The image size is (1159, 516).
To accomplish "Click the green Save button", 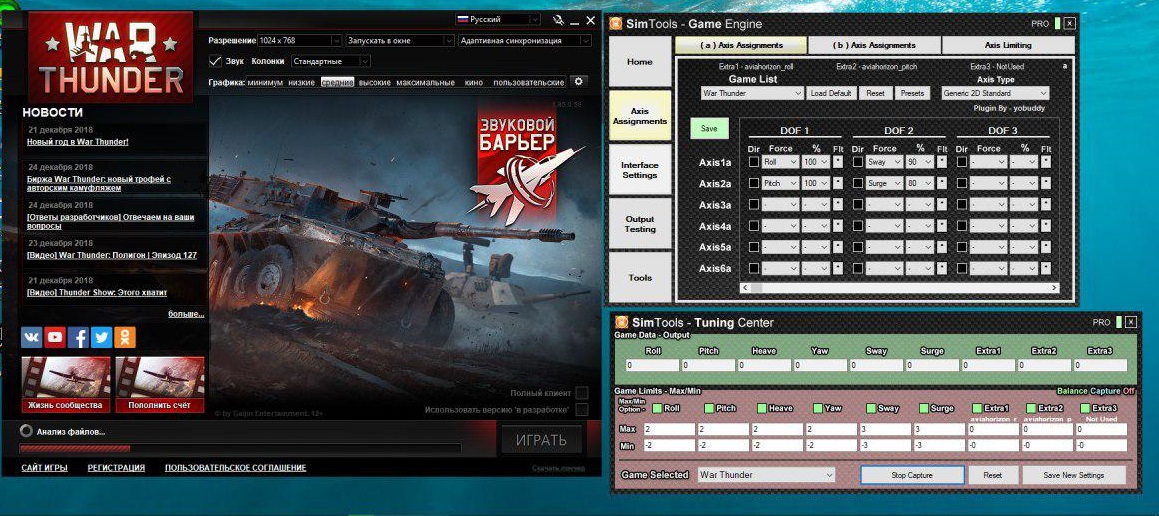I will (x=709, y=128).
